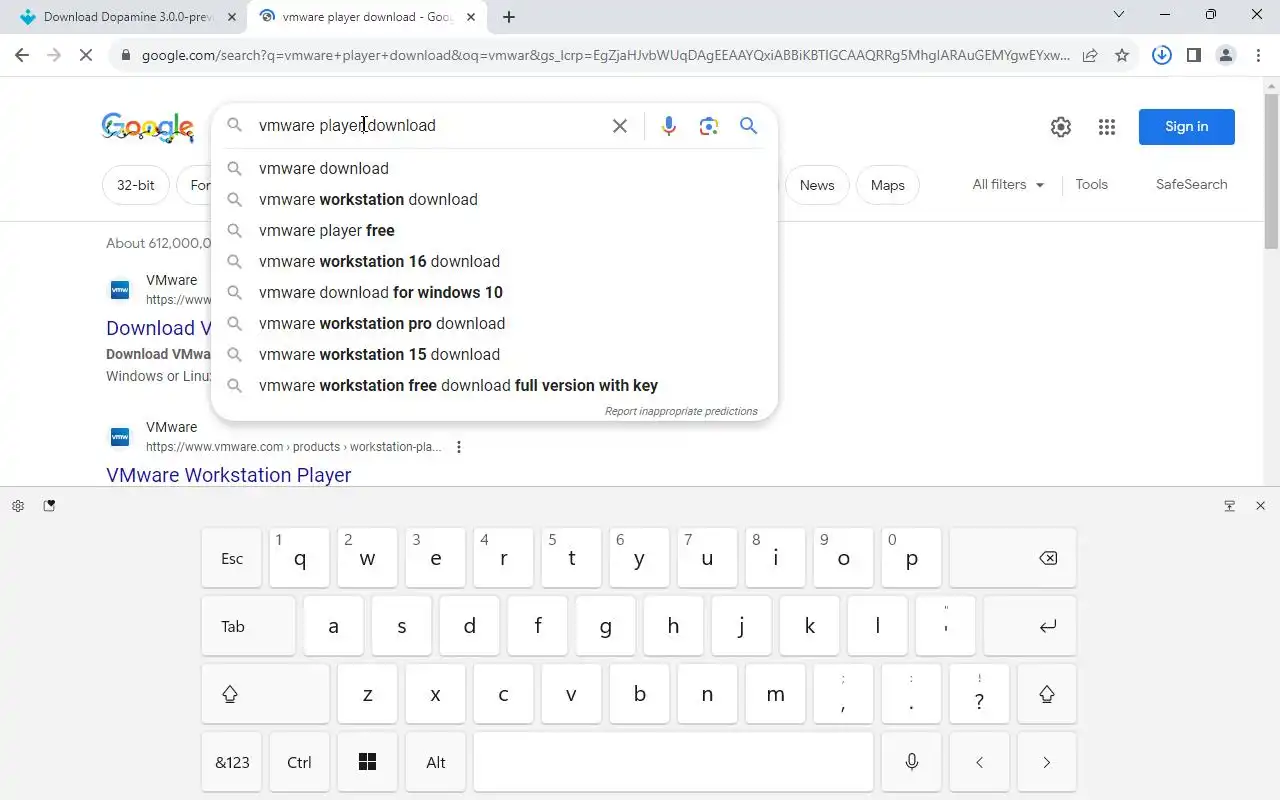Close the Download Dopamine tab
This screenshot has height=800, width=1280.
(232, 17)
